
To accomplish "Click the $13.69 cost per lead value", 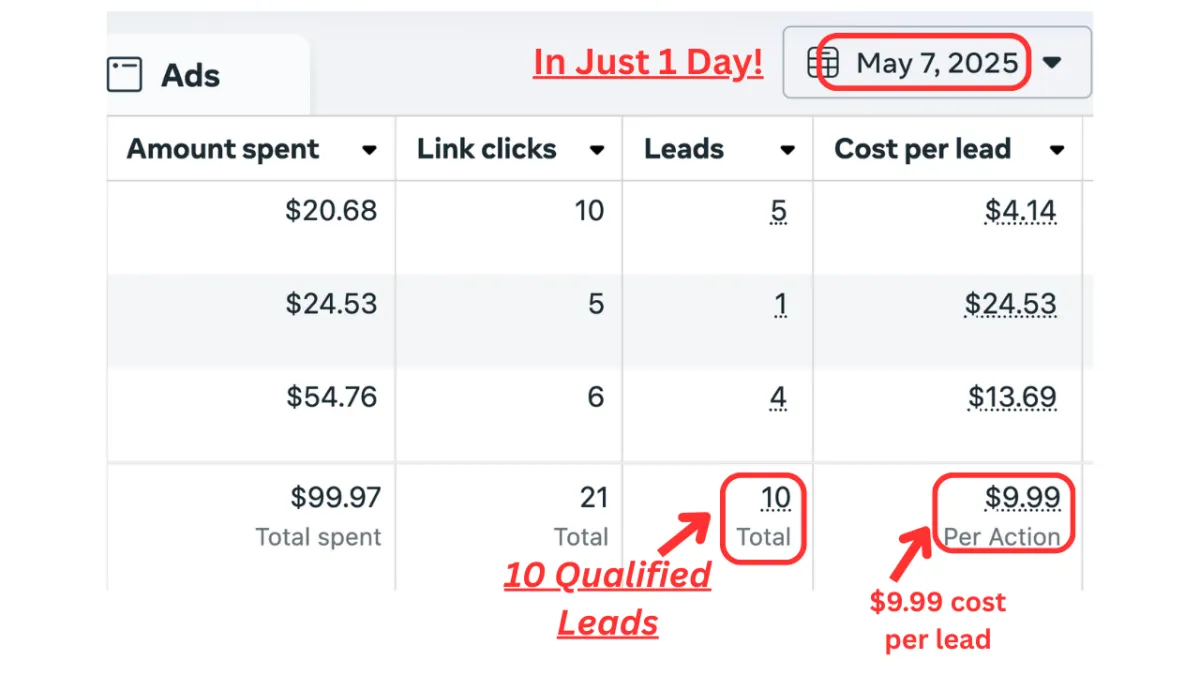I will coord(1012,398).
